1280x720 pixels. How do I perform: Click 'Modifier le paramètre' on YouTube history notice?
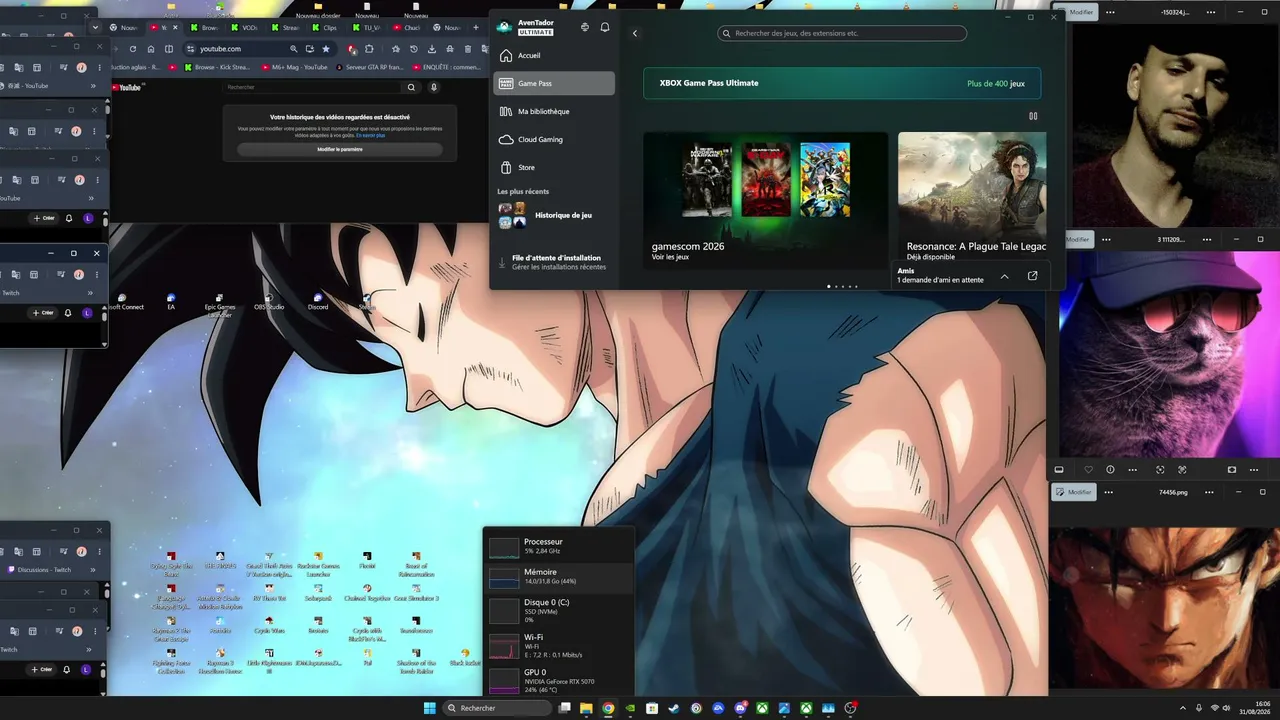(x=340, y=149)
